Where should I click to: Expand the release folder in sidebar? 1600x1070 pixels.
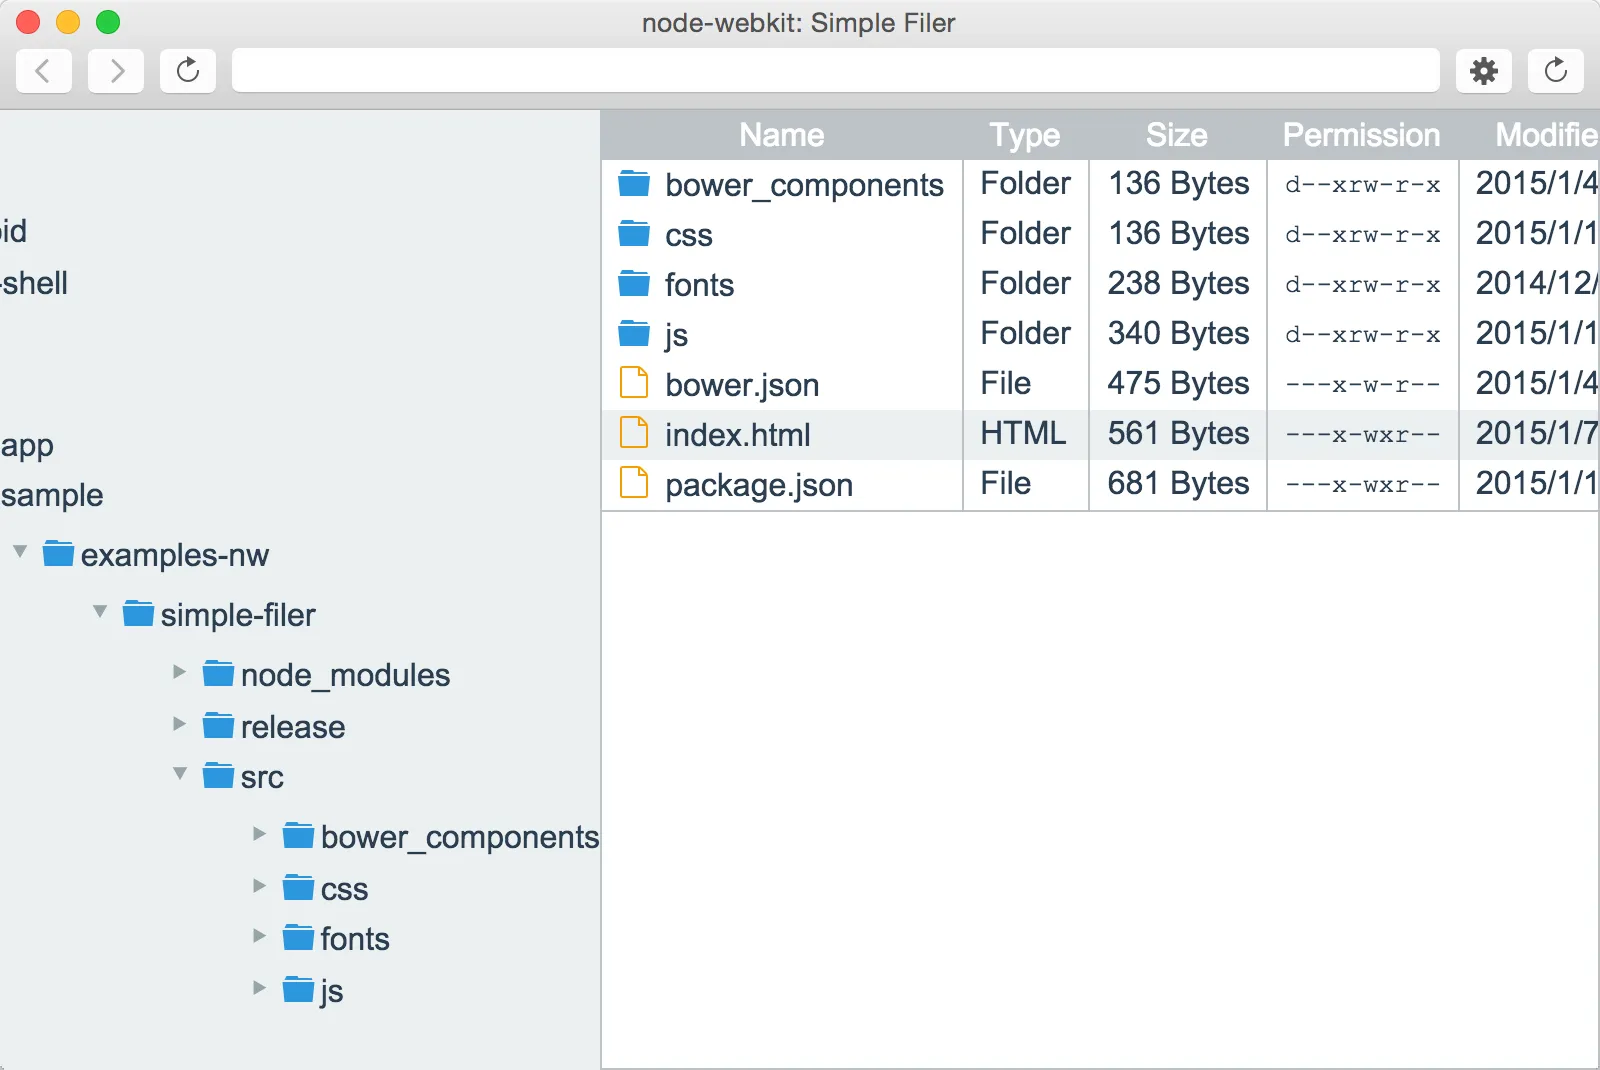coord(180,724)
